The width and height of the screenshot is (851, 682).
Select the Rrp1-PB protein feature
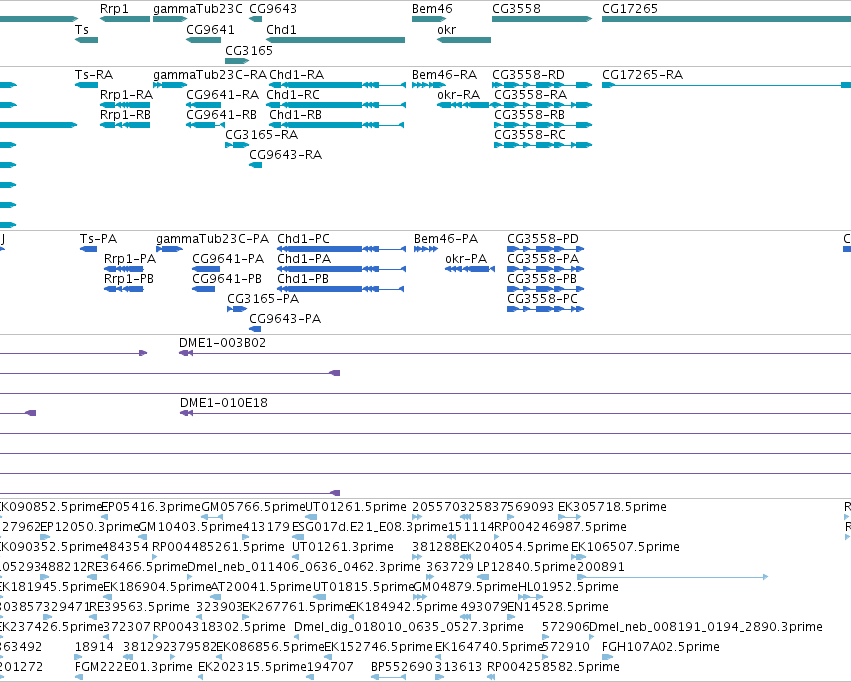(124, 289)
